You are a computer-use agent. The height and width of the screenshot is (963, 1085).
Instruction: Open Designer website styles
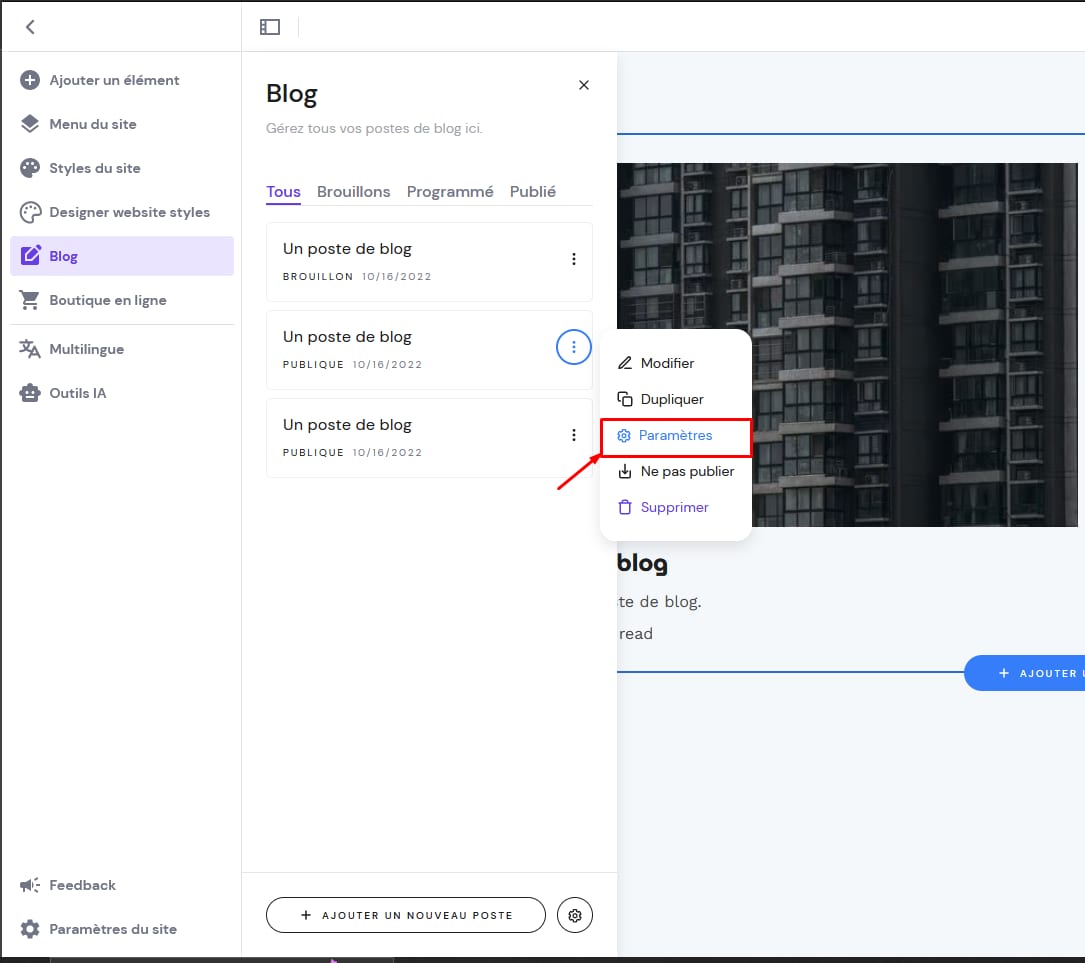point(129,212)
